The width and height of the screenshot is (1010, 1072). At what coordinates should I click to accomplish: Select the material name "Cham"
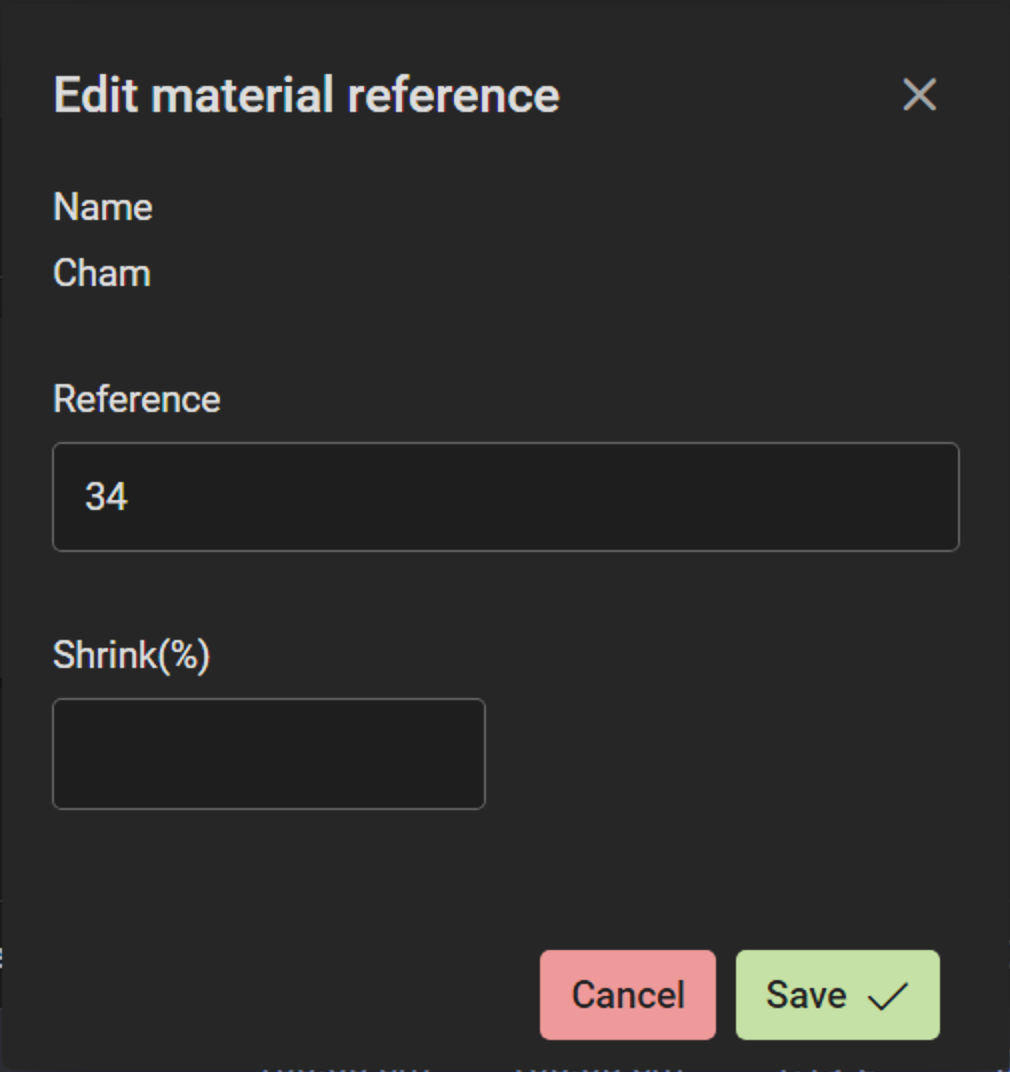(102, 274)
